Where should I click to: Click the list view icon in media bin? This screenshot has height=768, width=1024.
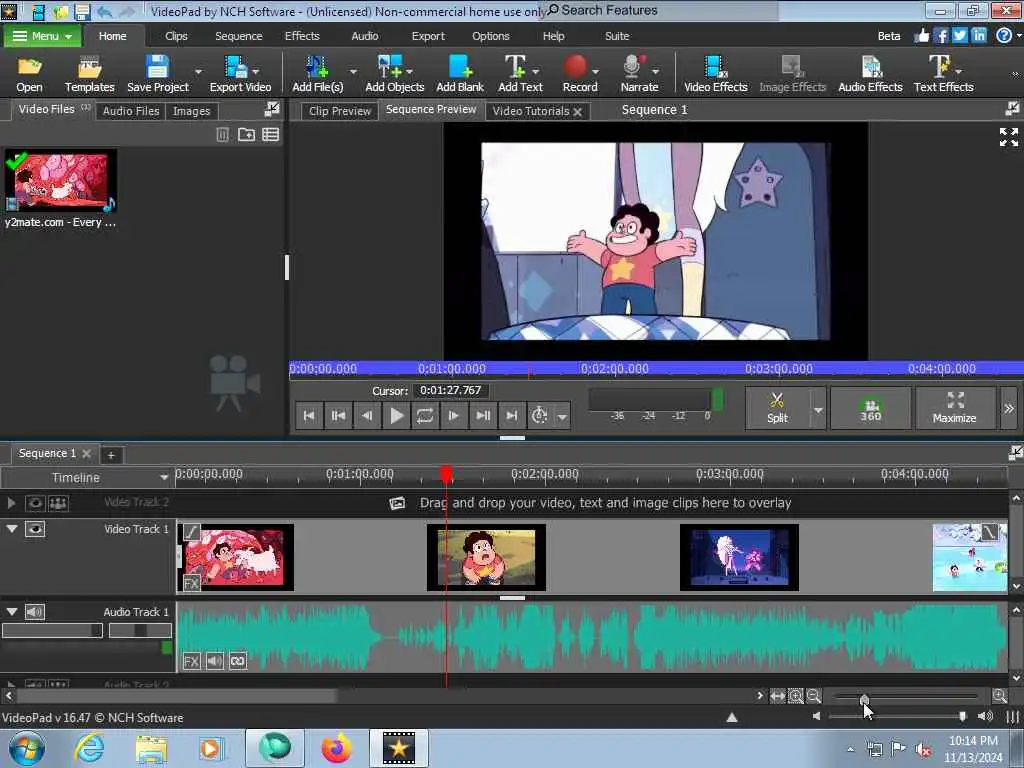coord(270,135)
